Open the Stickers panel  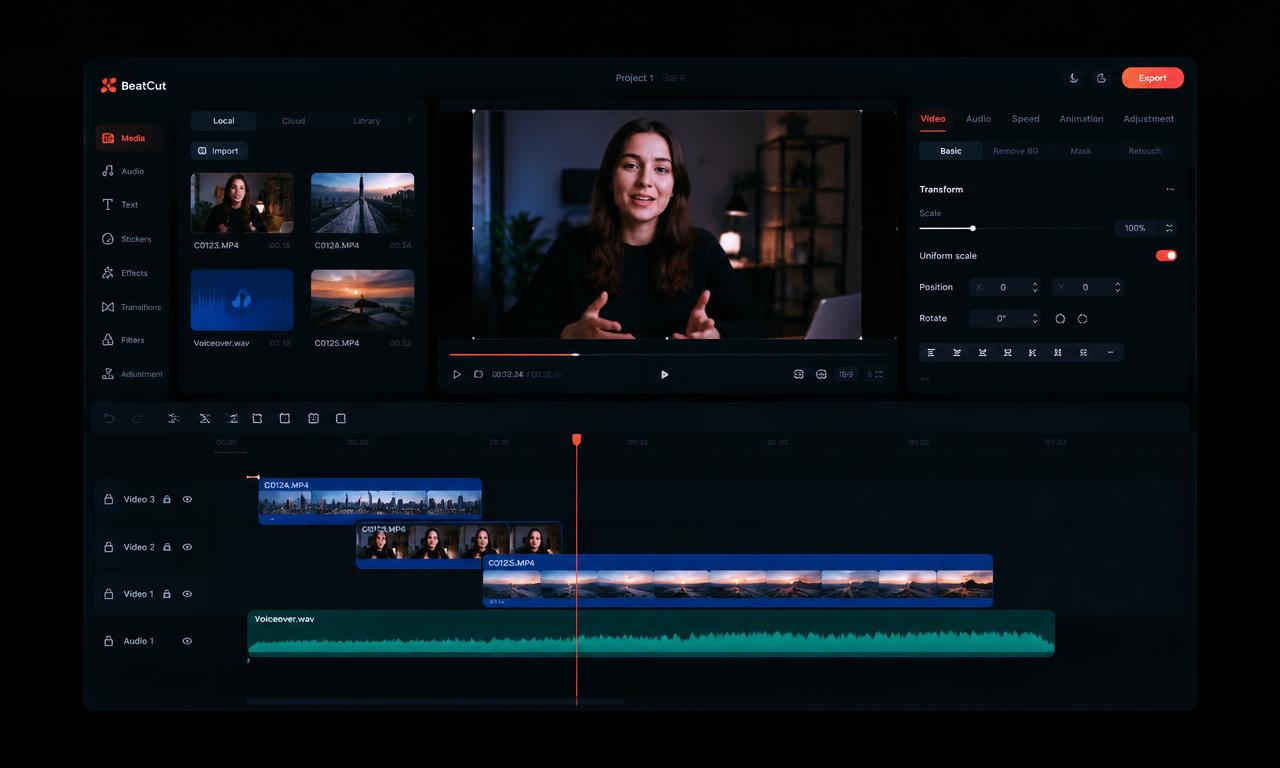127,239
